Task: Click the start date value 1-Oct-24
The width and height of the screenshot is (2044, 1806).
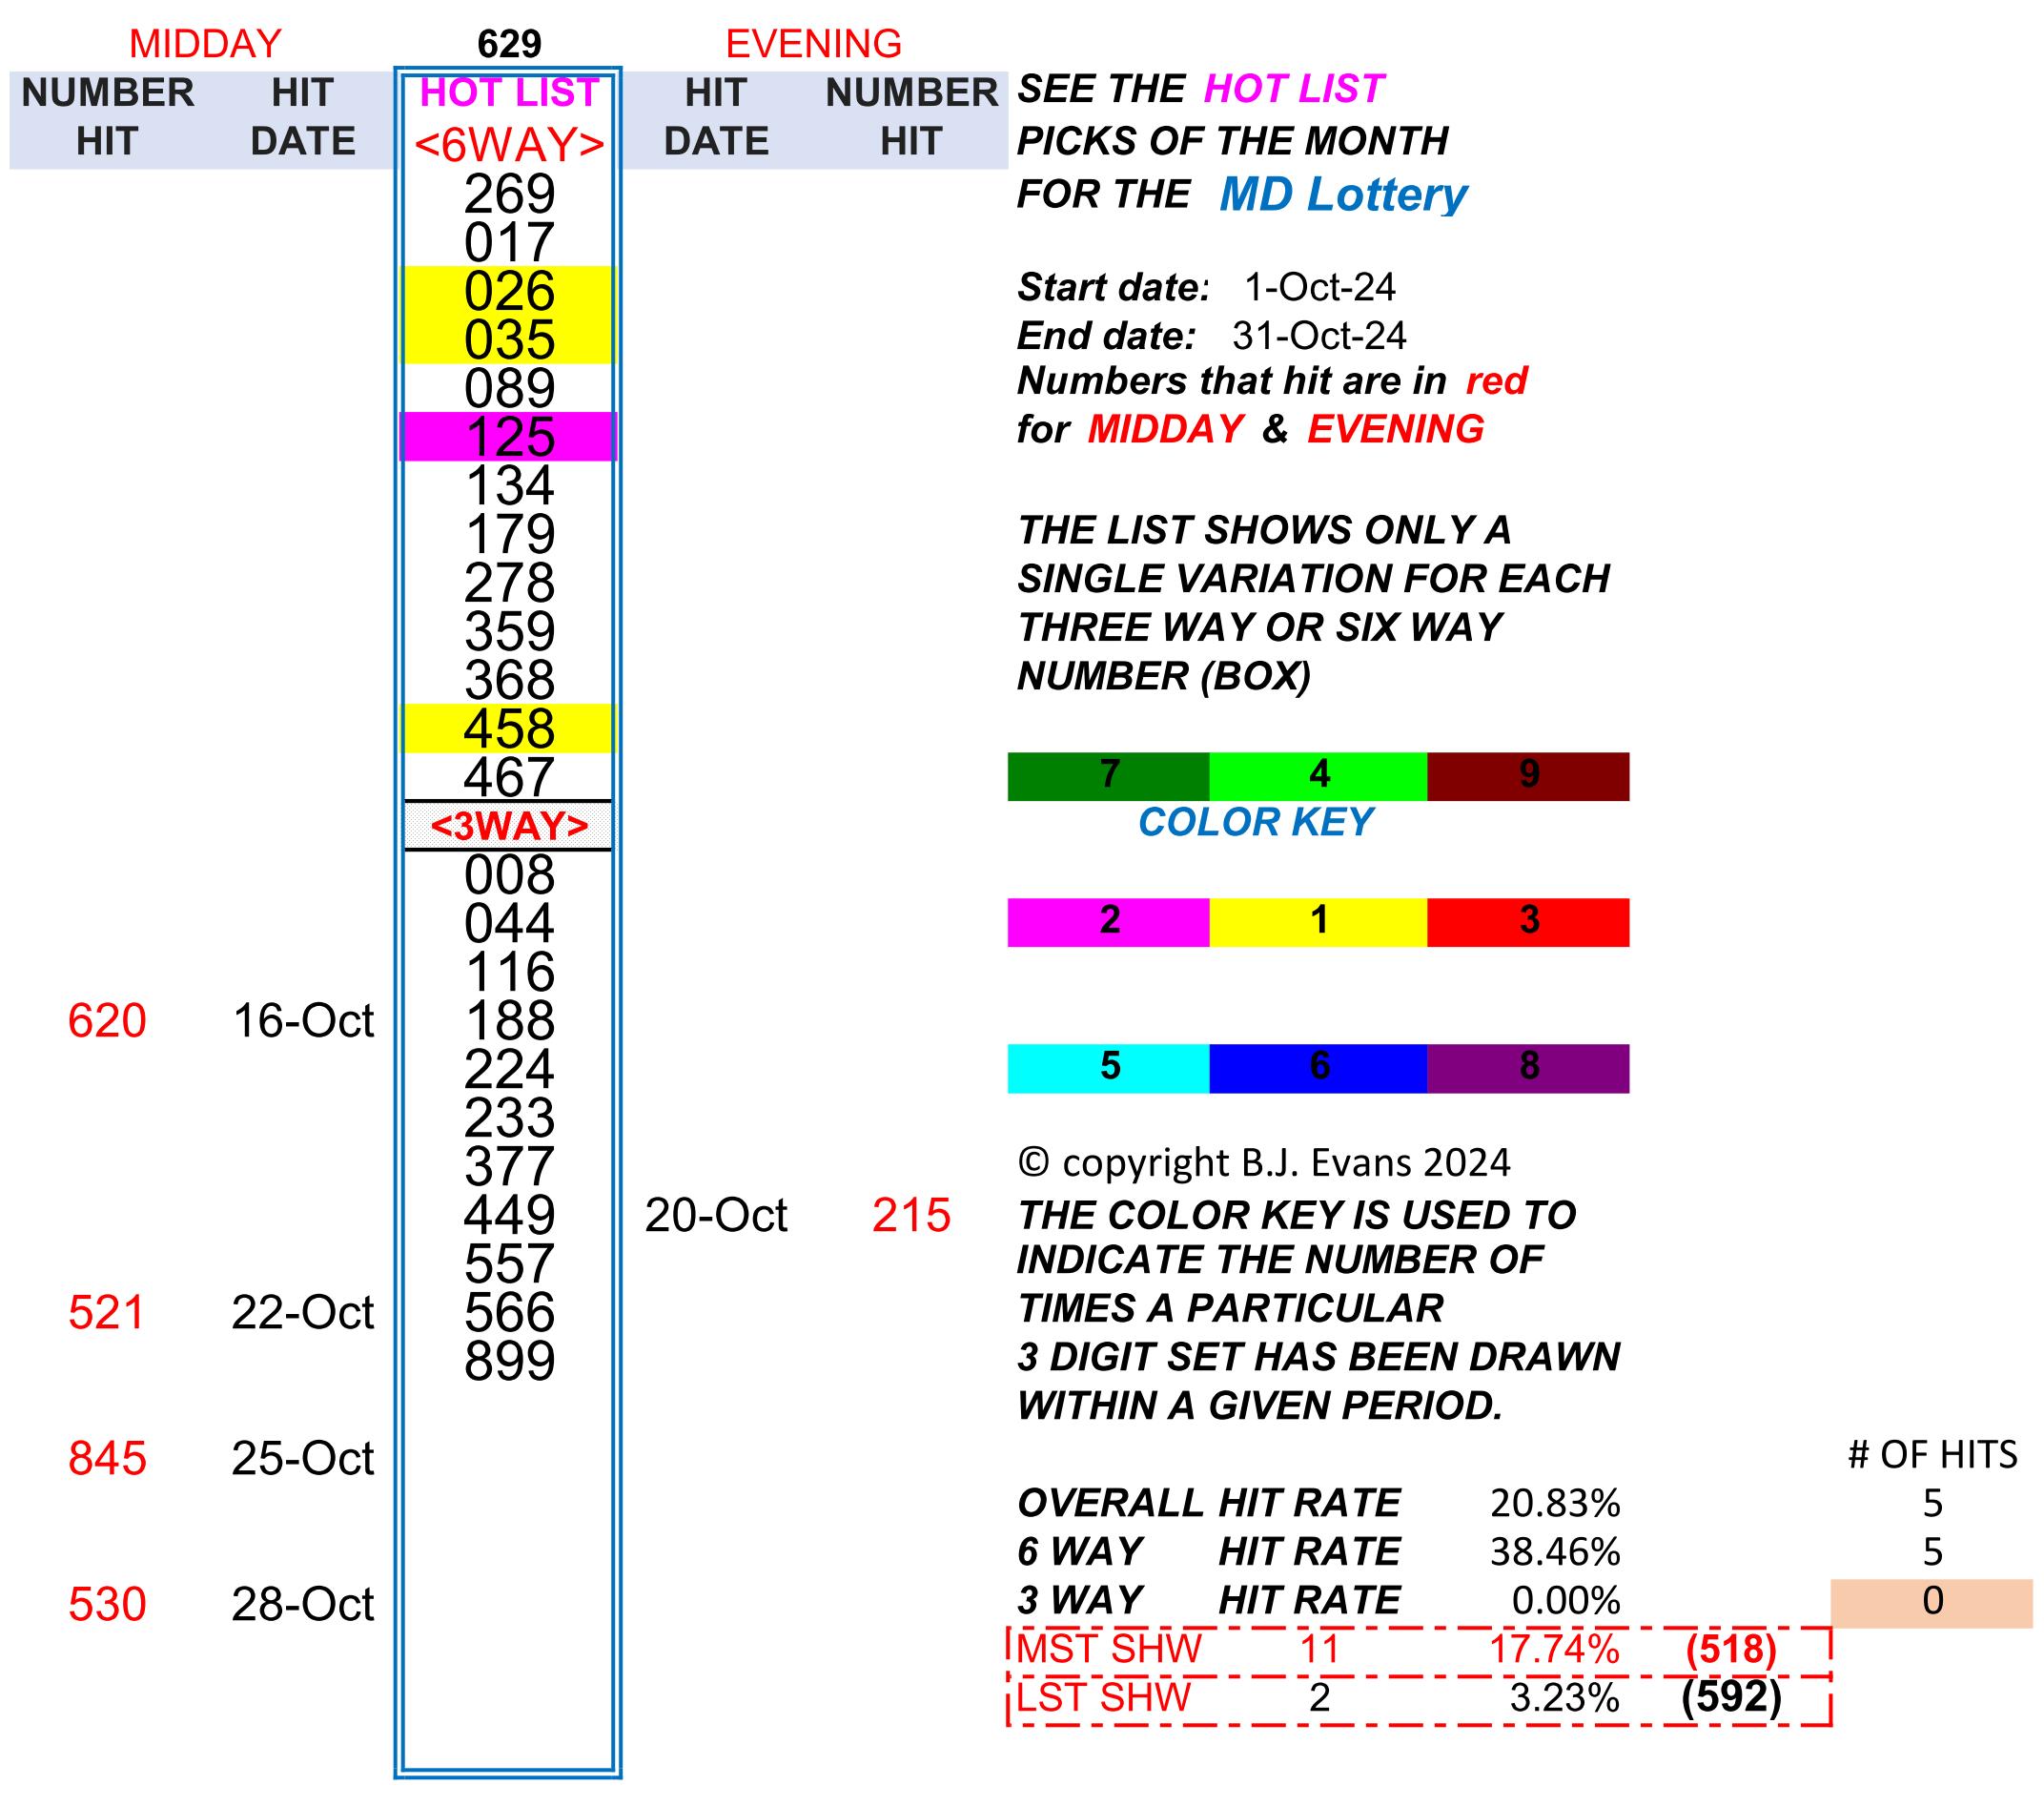Action: 1319,288
